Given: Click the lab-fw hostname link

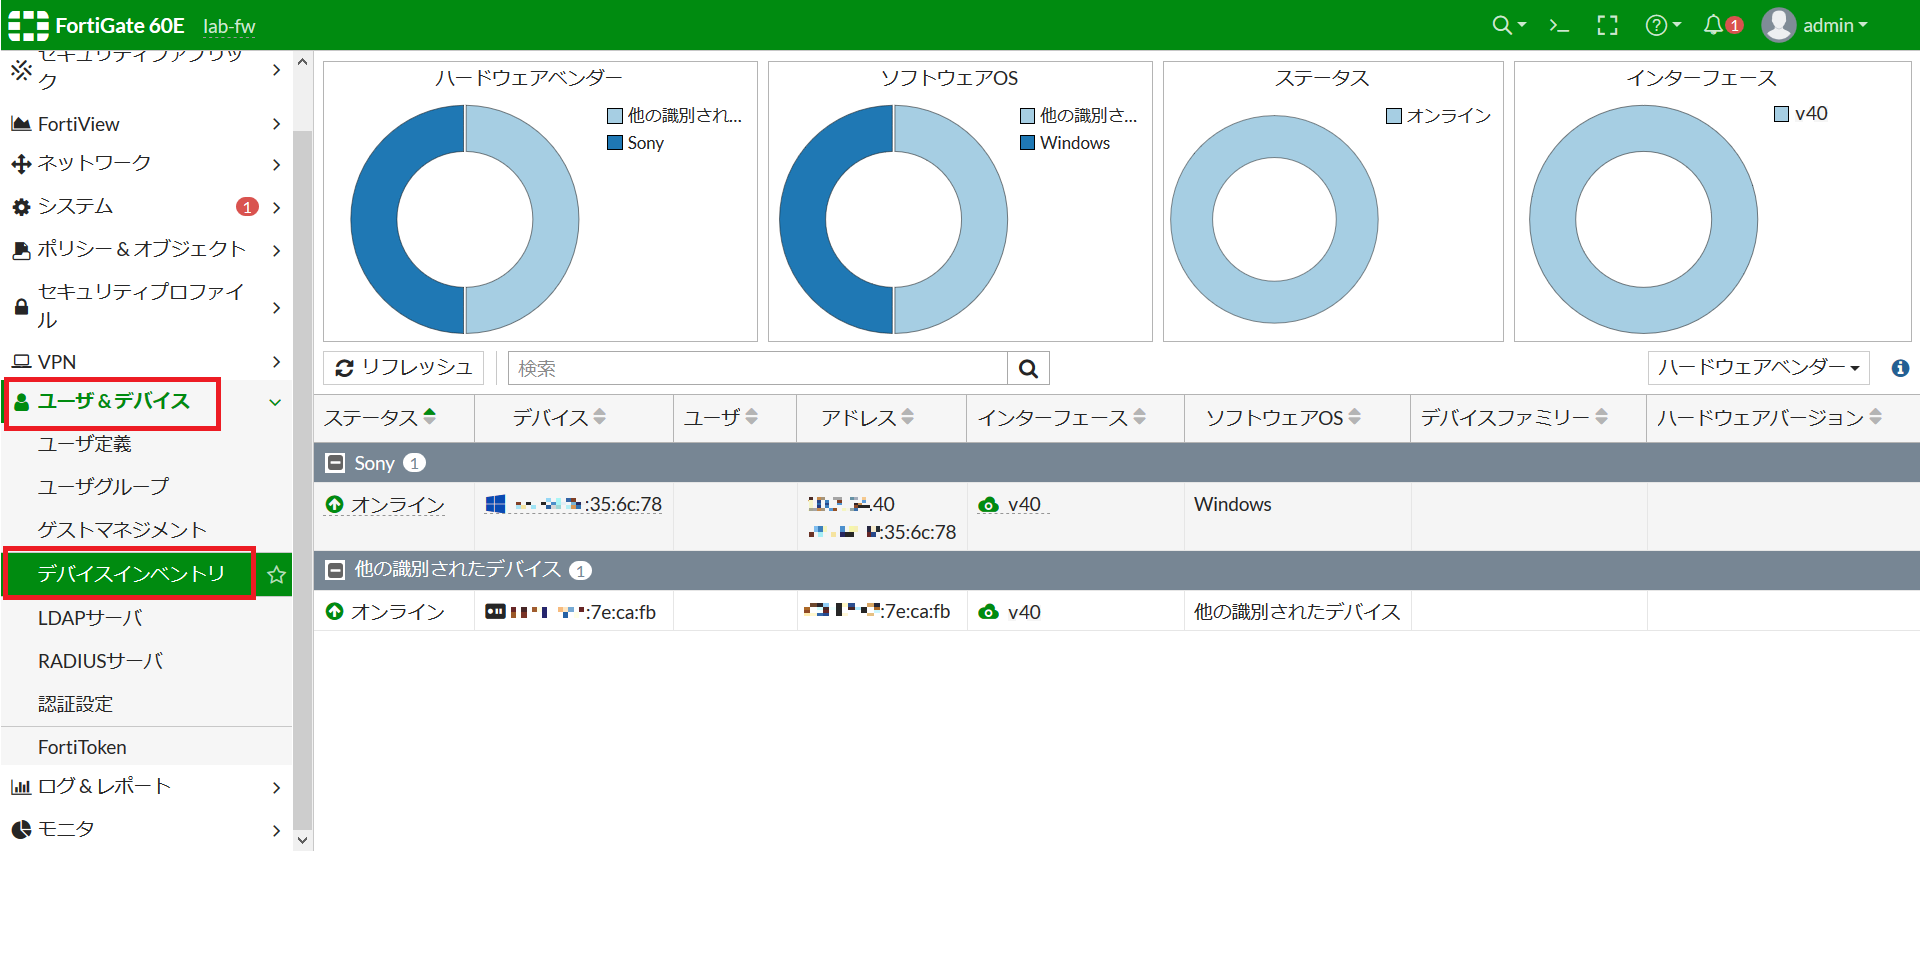Looking at the screenshot, I should [x=229, y=26].
